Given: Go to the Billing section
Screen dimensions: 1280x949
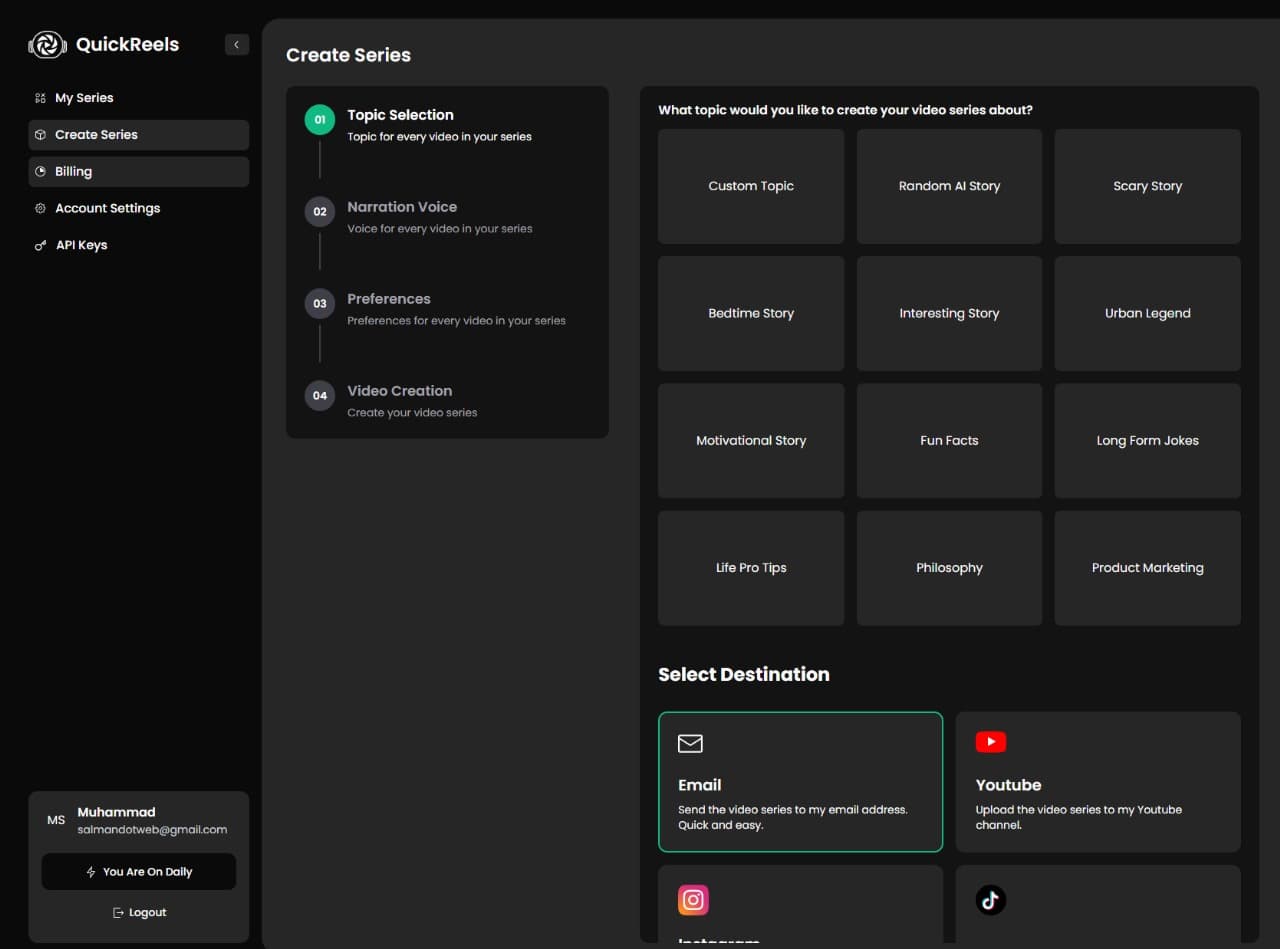Looking at the screenshot, I should 138,172.
